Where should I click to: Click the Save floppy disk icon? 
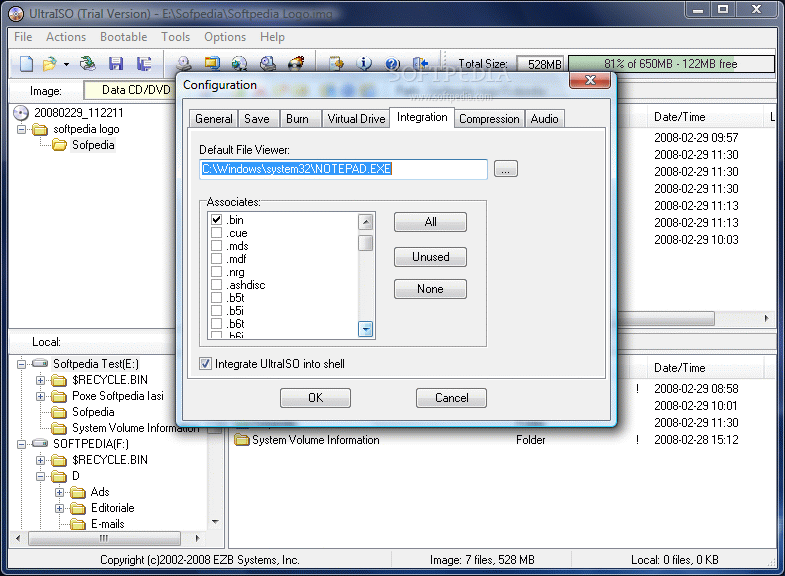[x=116, y=64]
